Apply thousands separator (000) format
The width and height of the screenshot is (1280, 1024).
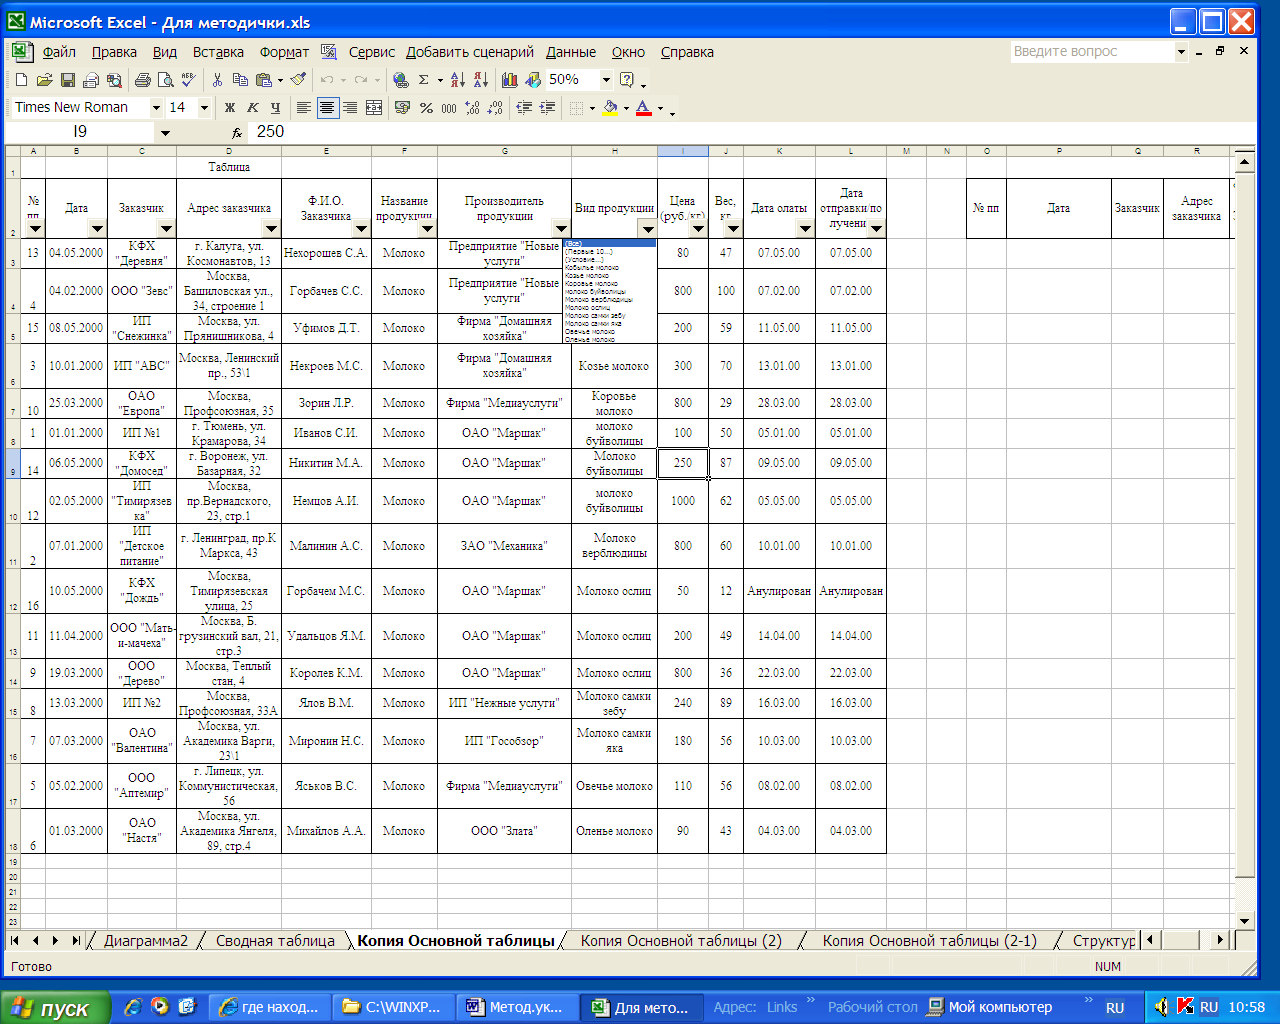(449, 107)
